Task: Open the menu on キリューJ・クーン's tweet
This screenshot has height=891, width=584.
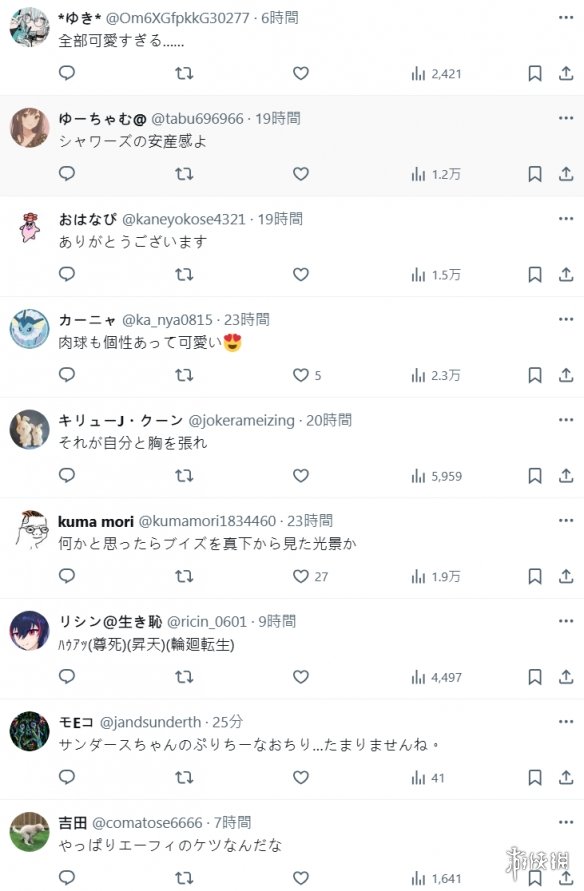Action: click(x=566, y=420)
